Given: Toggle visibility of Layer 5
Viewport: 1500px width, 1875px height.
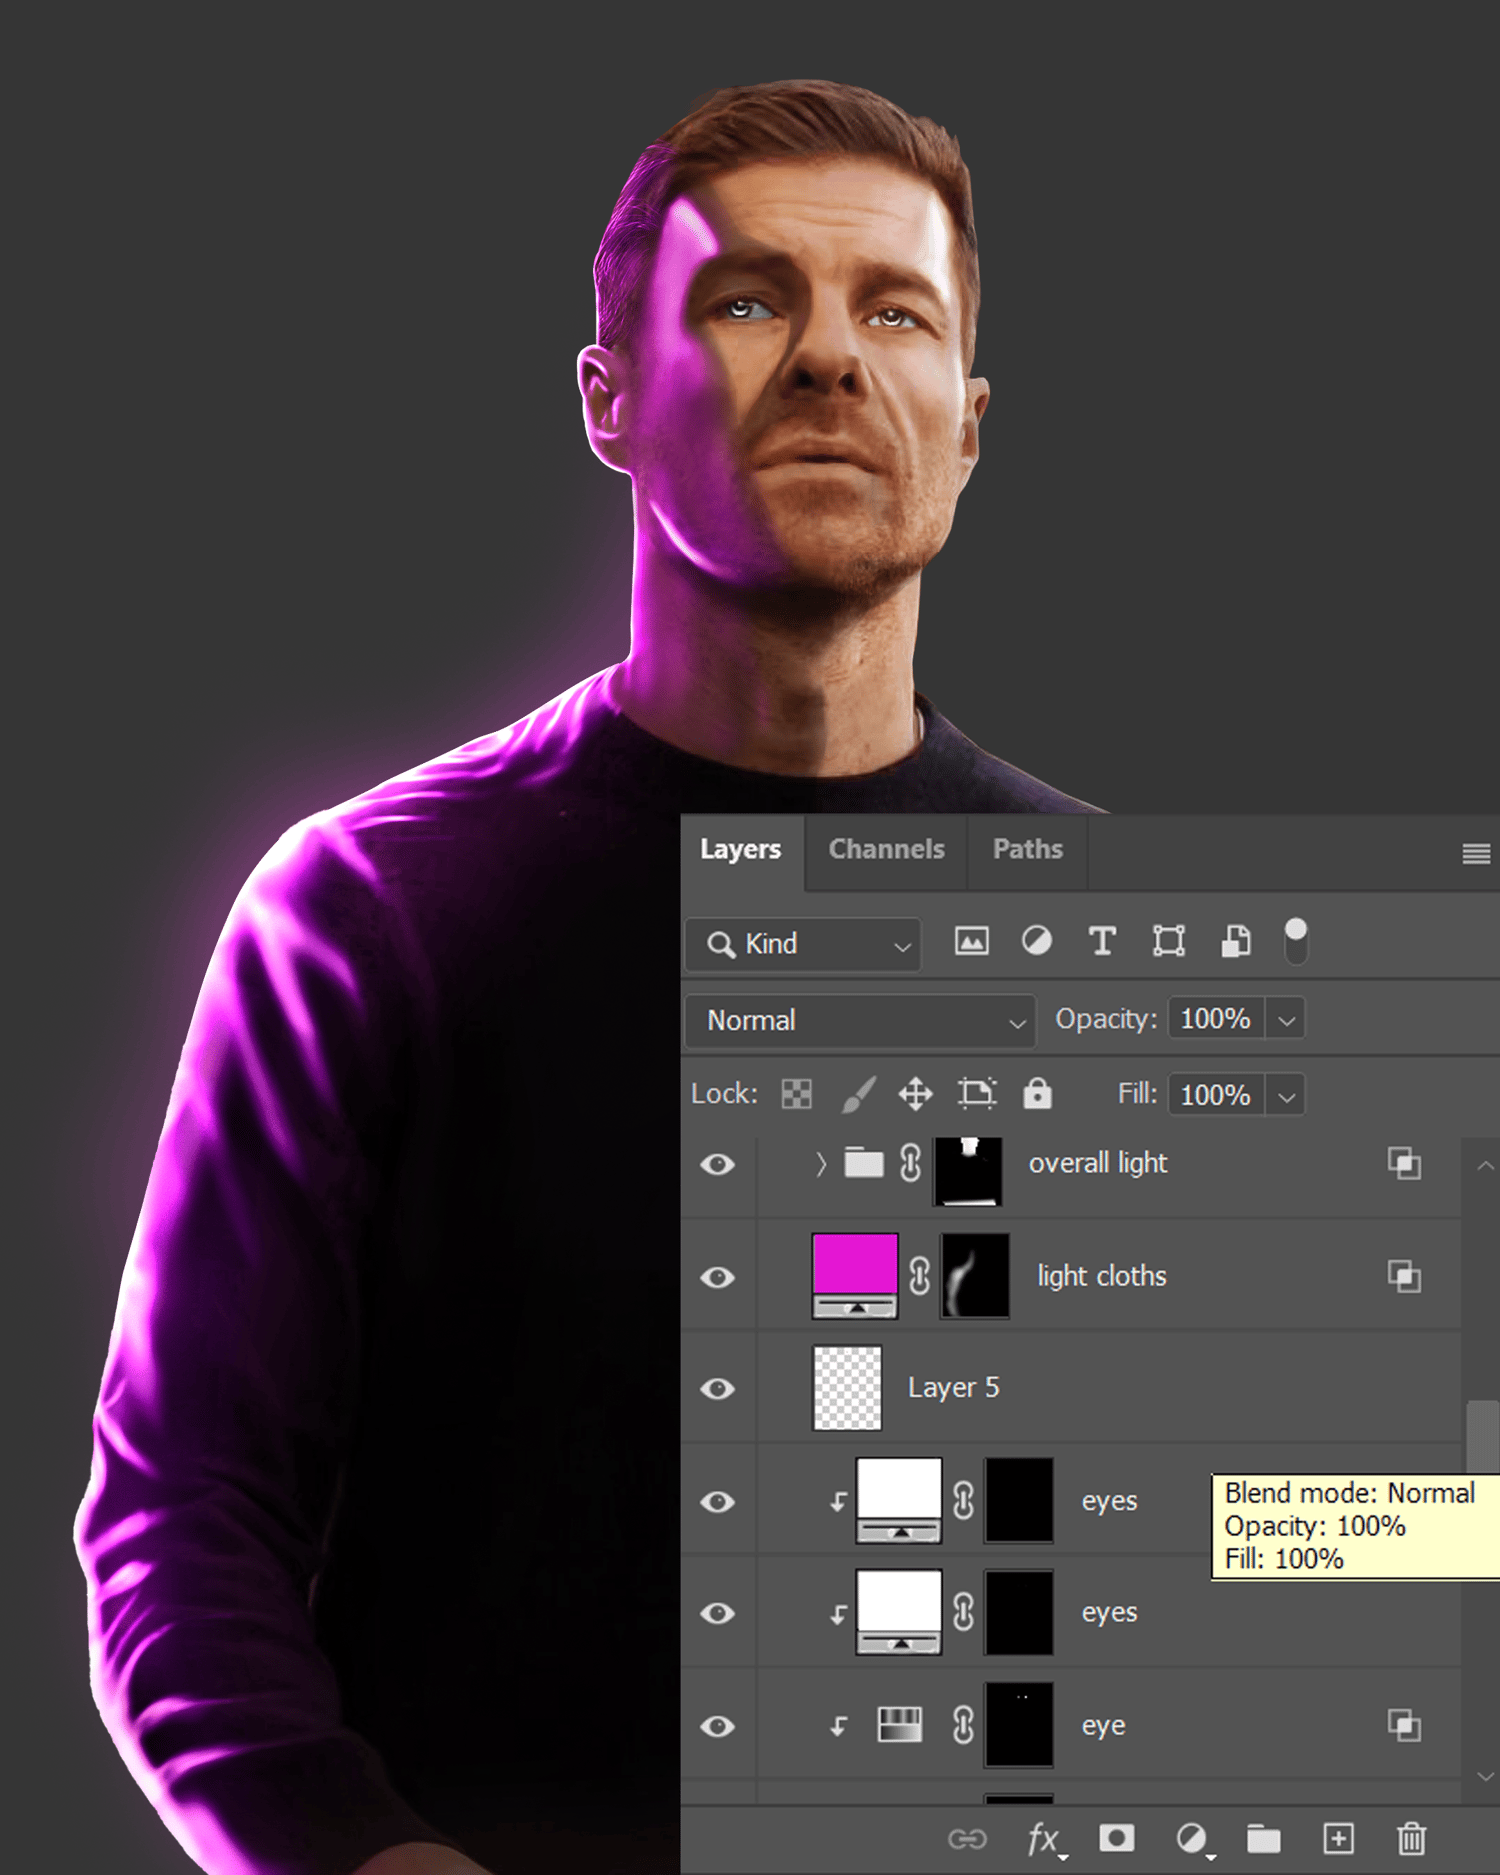Looking at the screenshot, I should click(x=717, y=1388).
